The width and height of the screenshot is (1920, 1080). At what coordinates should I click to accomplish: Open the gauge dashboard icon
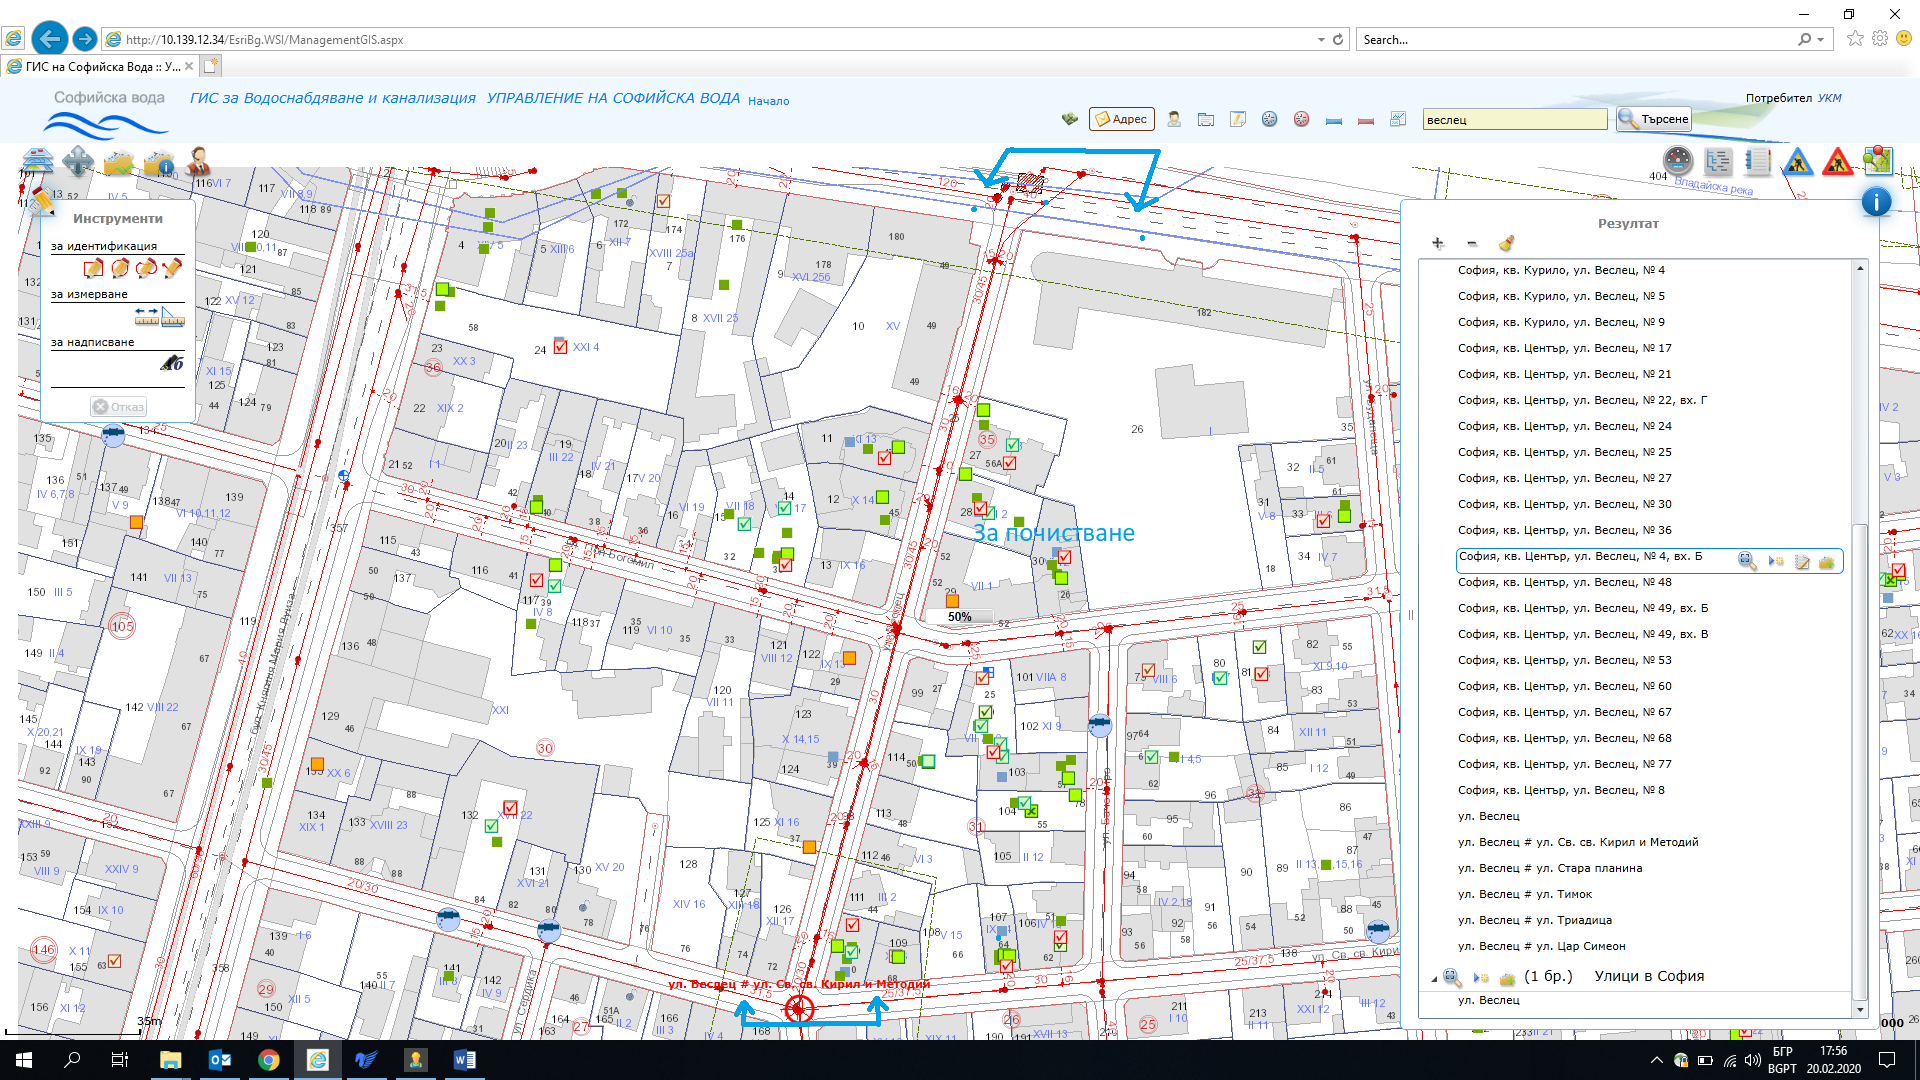[x=1677, y=161]
